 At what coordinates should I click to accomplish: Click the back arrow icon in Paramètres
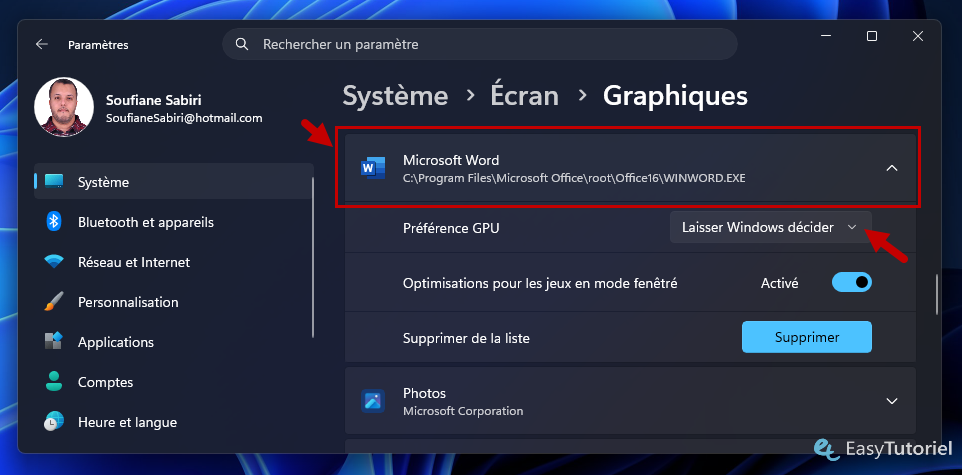tap(42, 44)
